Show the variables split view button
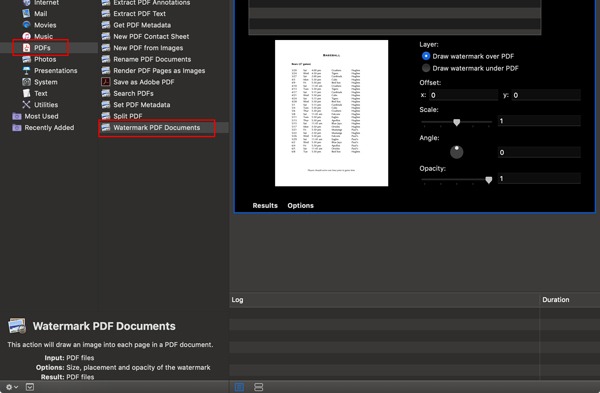This screenshot has width=600, height=393. (x=259, y=387)
